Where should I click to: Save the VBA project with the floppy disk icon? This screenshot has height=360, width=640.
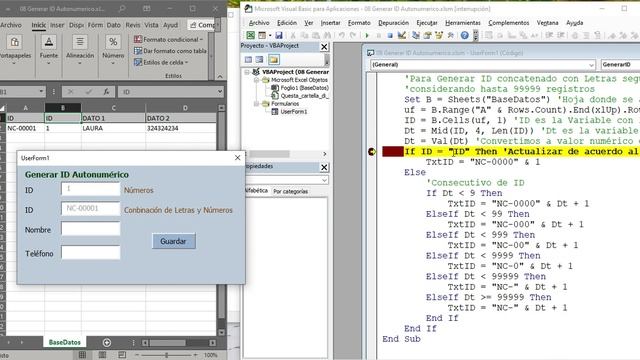pyautogui.click(x=279, y=36)
